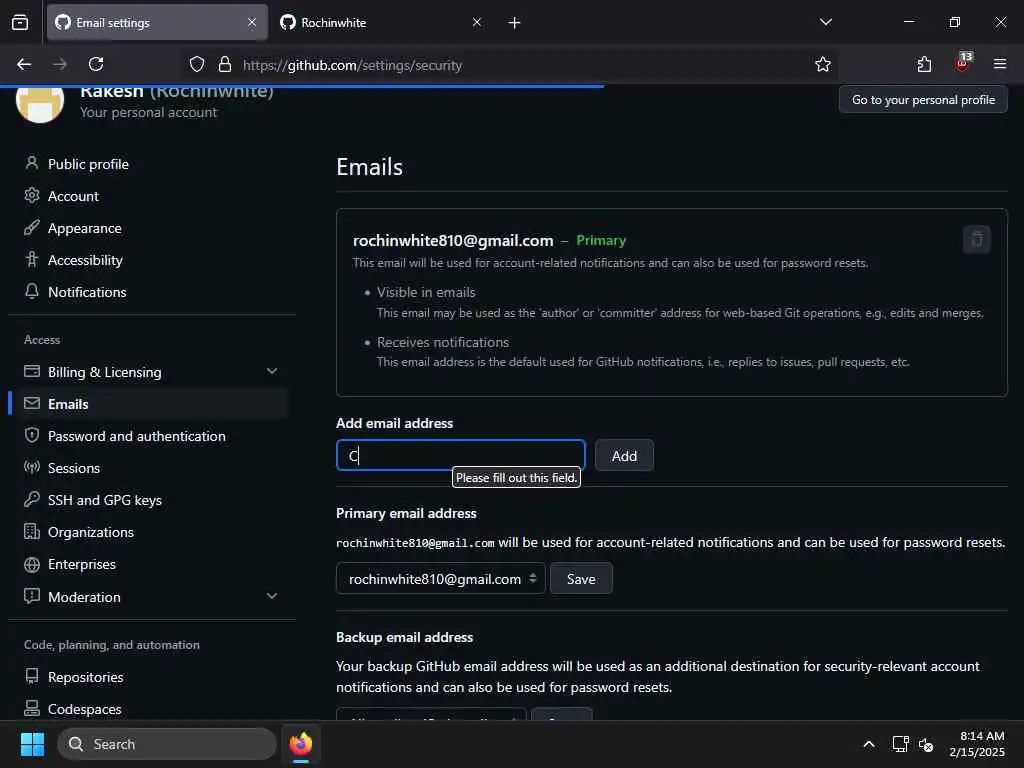Open Sessions settings page

click(74, 468)
